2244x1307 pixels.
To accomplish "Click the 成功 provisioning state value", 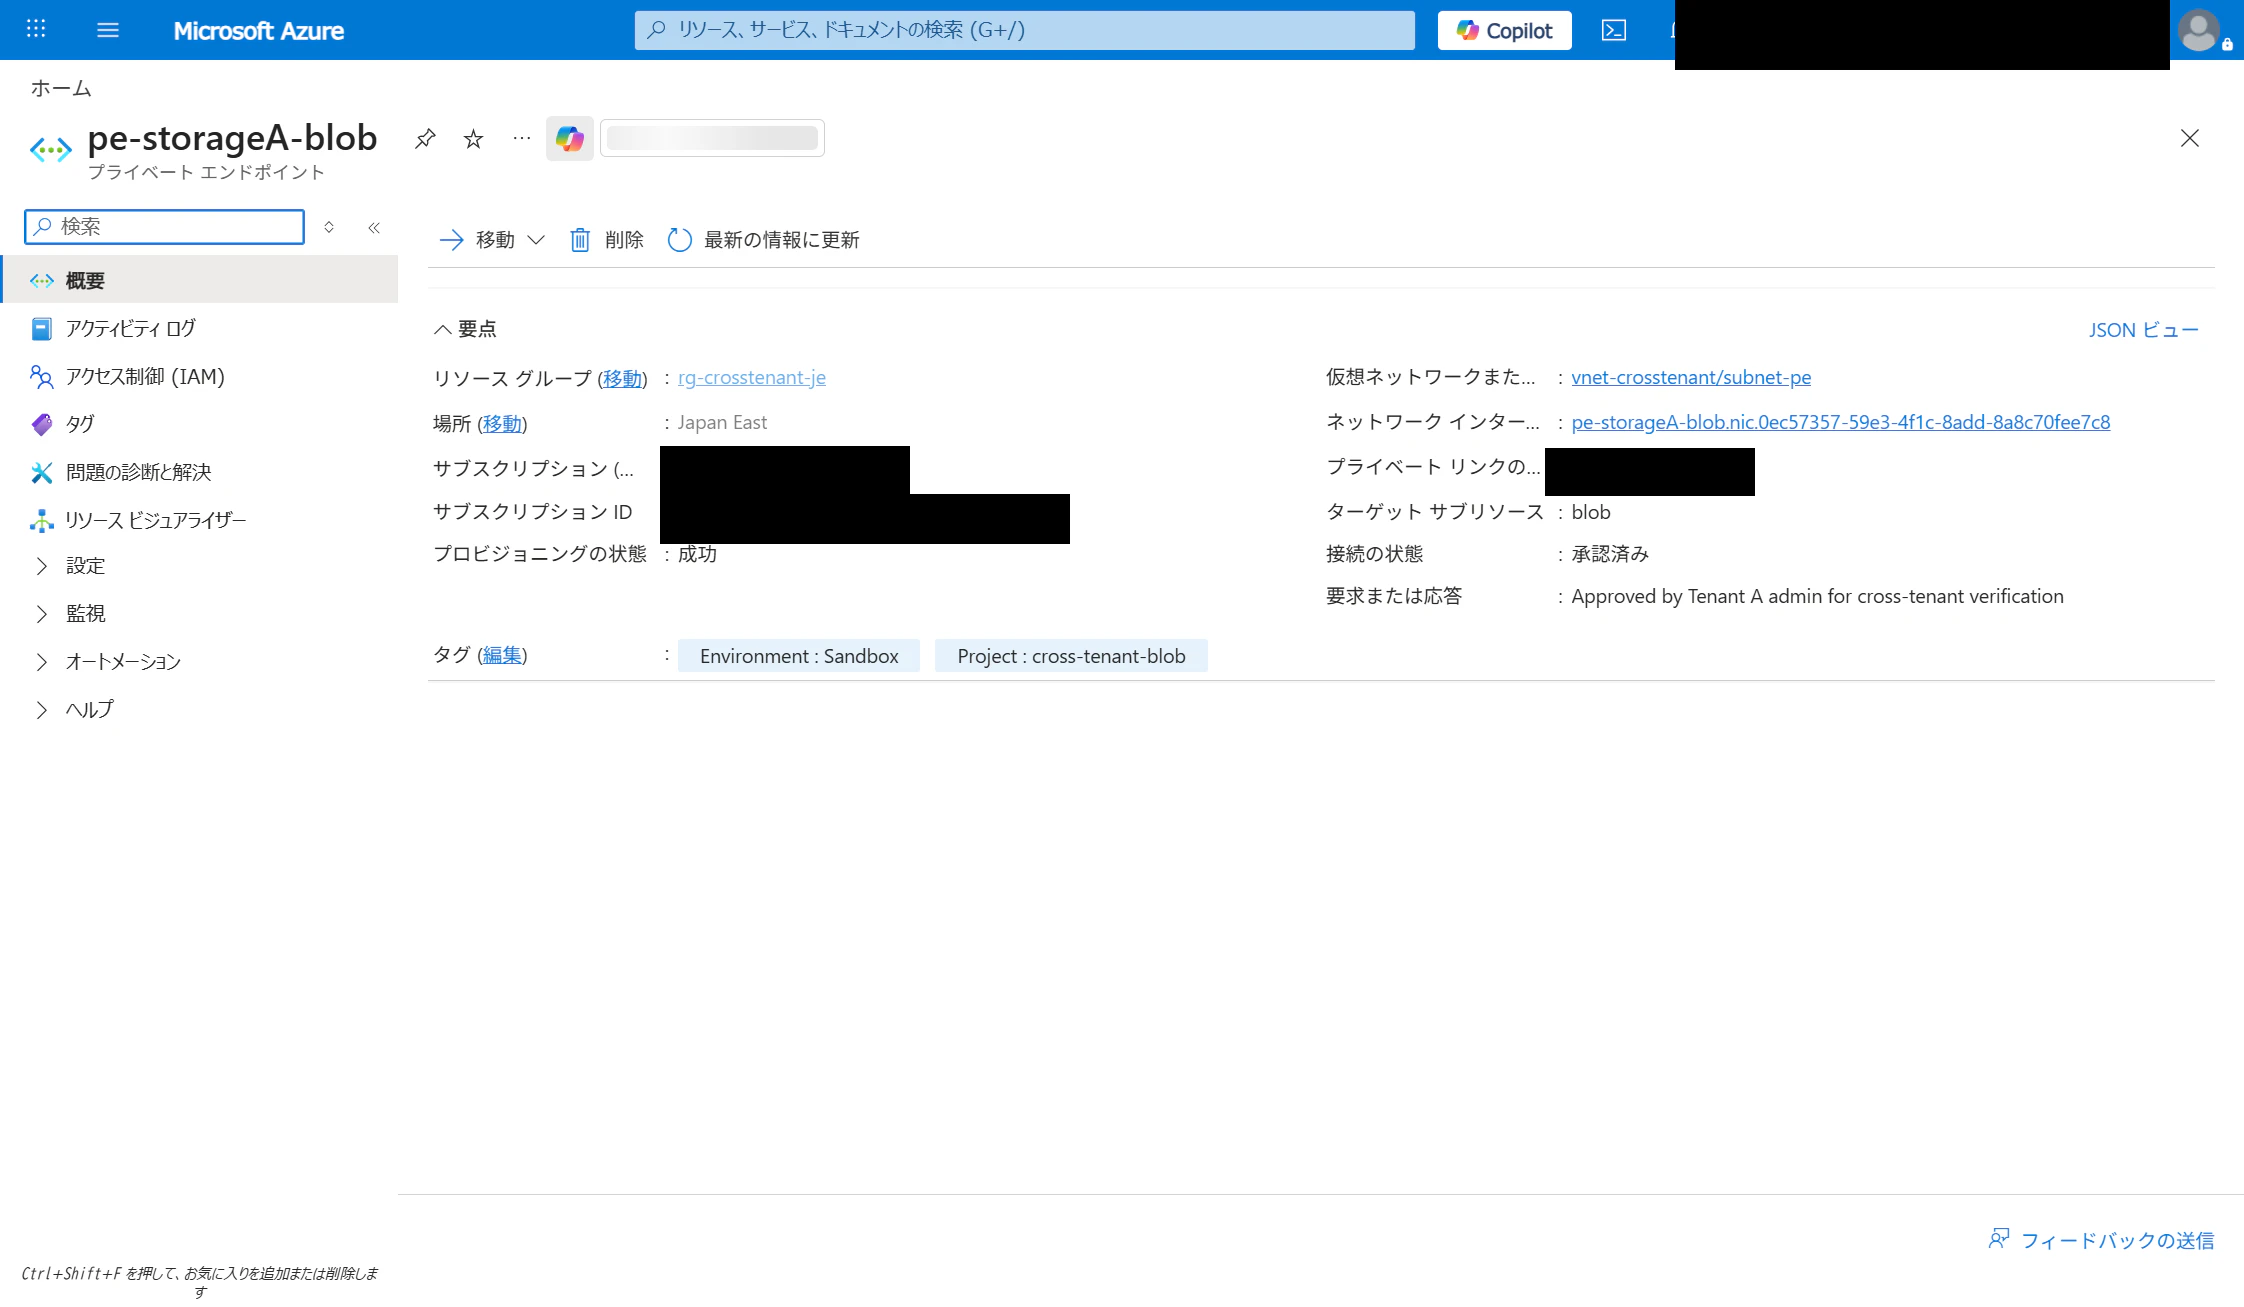I will pos(697,554).
